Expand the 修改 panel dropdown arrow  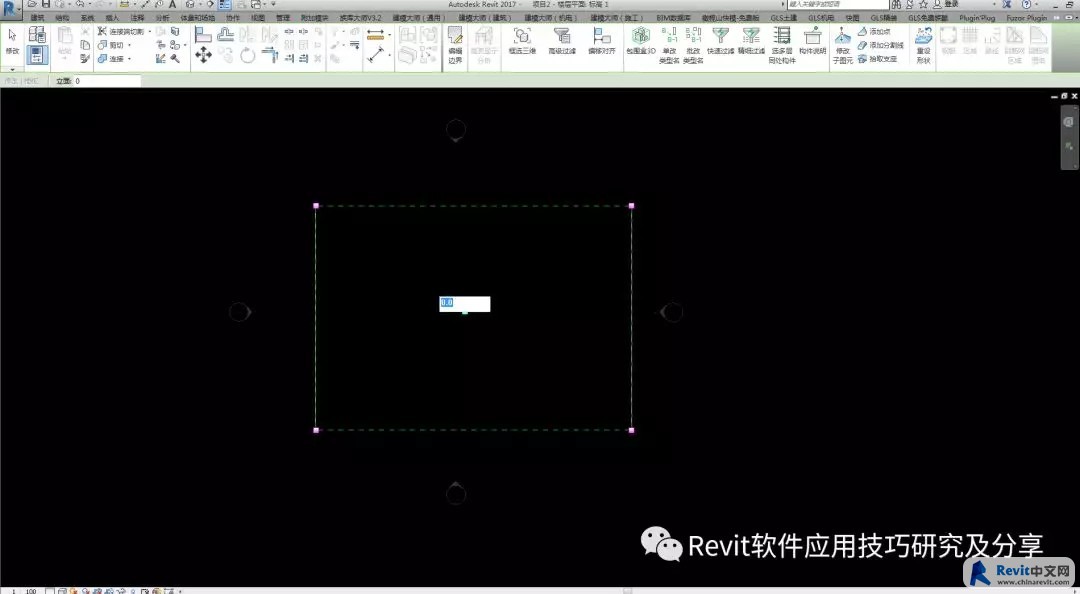tap(12, 70)
